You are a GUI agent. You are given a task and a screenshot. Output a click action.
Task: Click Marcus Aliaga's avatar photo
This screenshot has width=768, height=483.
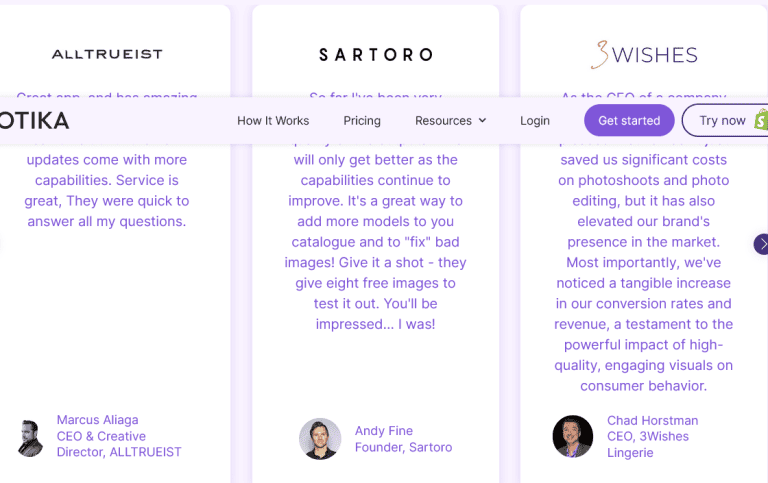click(x=30, y=438)
